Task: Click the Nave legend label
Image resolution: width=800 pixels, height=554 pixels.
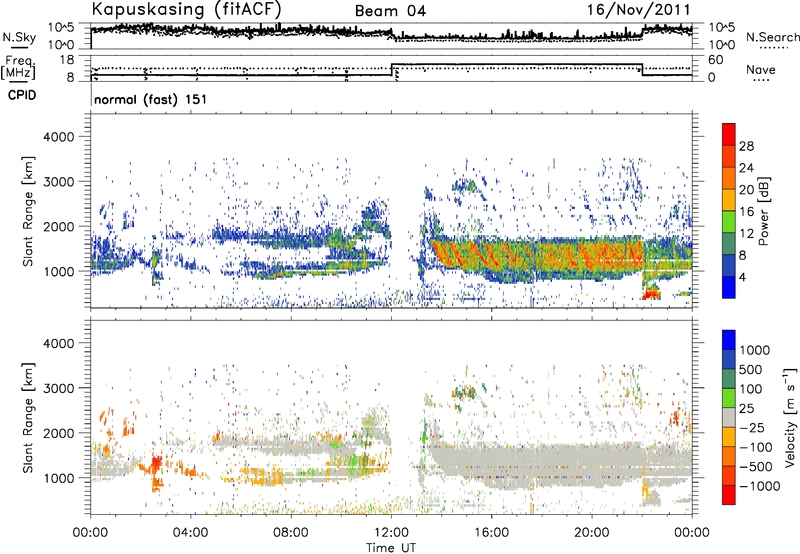Action: pyautogui.click(x=761, y=69)
